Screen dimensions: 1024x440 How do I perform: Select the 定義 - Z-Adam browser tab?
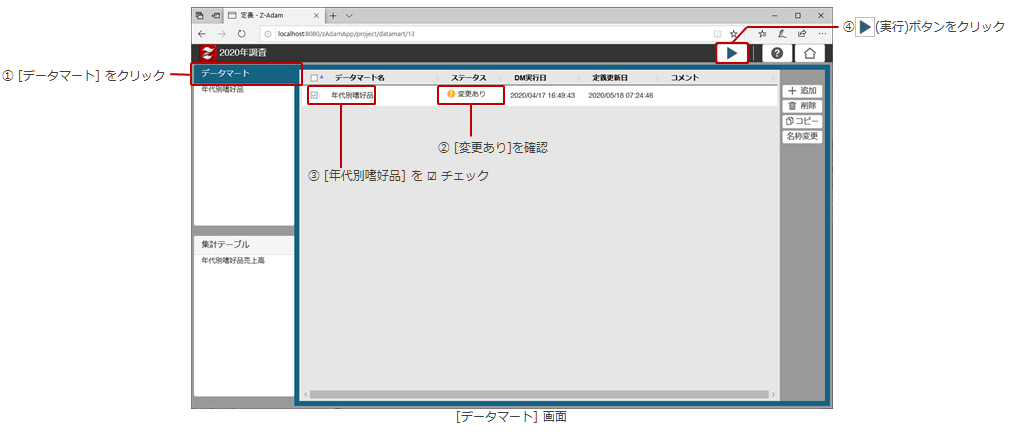pos(273,15)
